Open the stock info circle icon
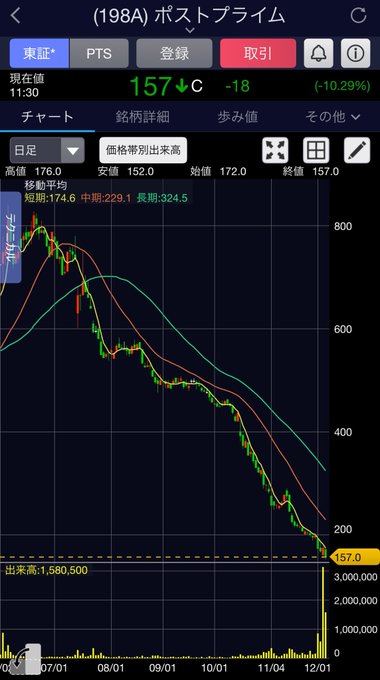 coord(355,53)
